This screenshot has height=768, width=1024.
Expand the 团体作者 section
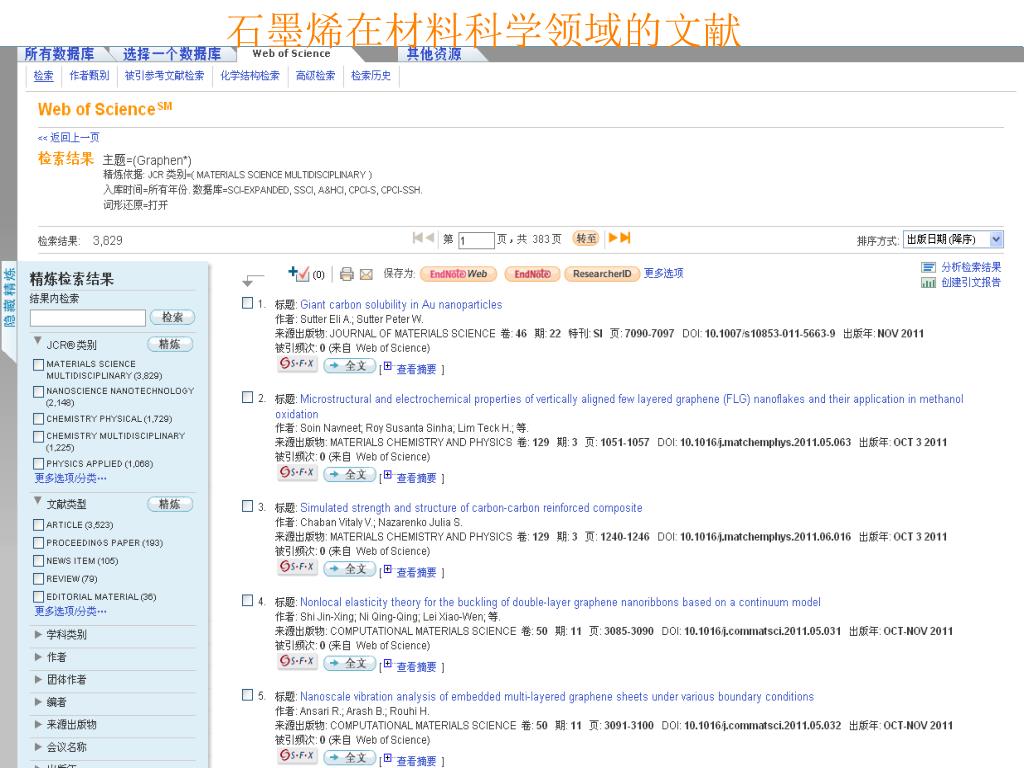tap(38, 679)
